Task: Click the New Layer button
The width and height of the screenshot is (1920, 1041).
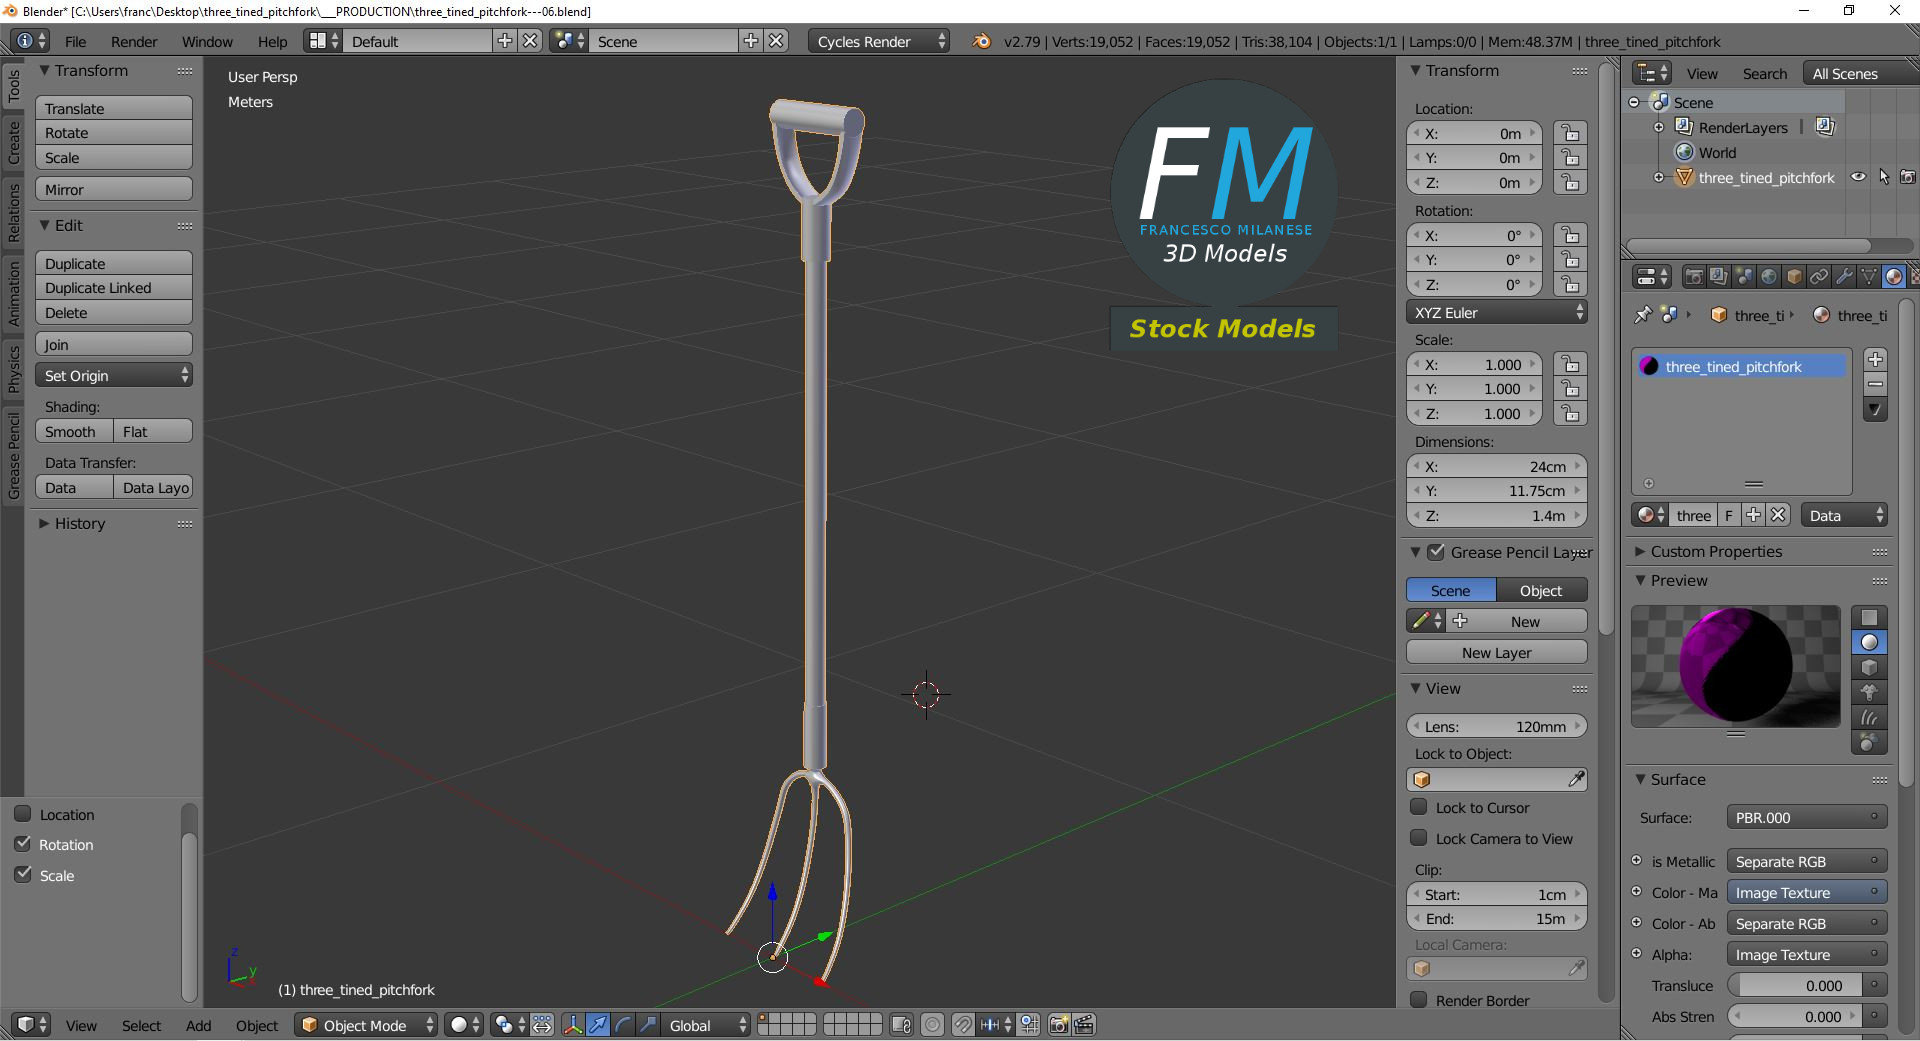Action: [x=1497, y=652]
